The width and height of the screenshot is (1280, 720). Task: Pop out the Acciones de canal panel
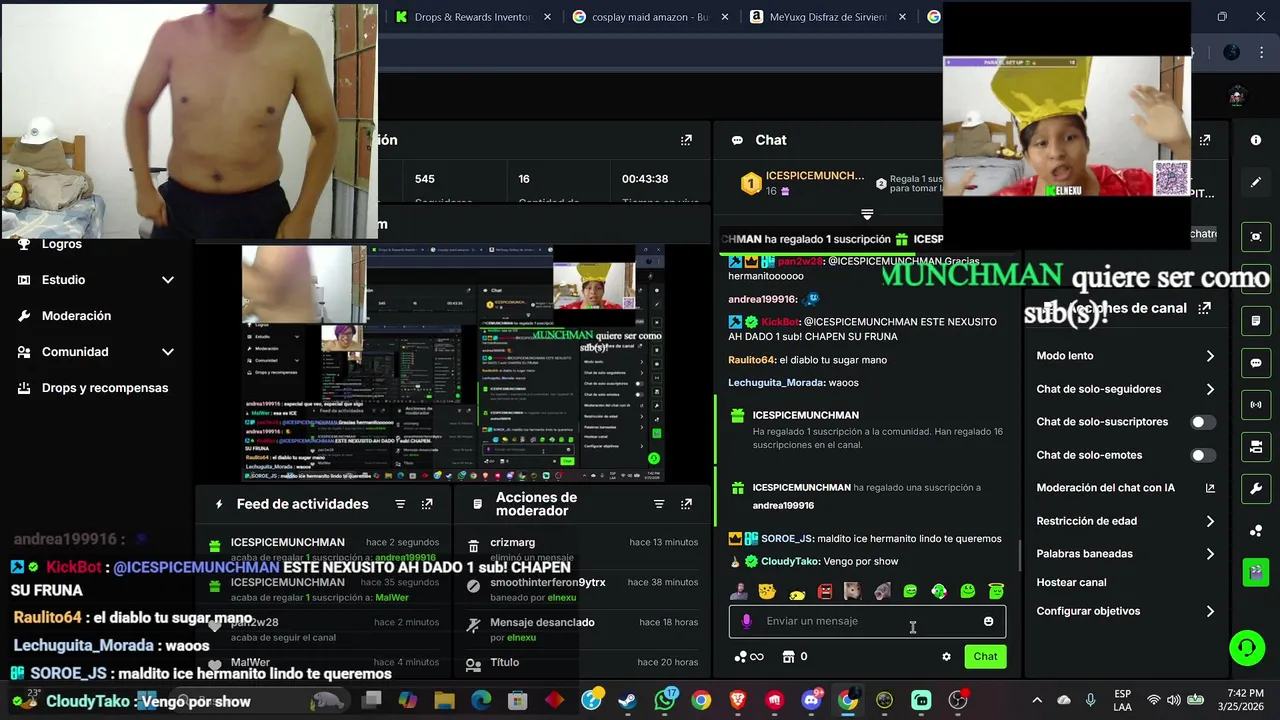(1205, 308)
